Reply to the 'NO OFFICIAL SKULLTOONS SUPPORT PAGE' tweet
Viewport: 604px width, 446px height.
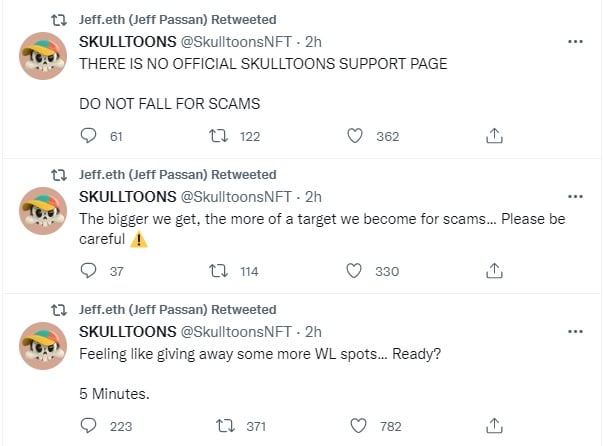point(88,136)
